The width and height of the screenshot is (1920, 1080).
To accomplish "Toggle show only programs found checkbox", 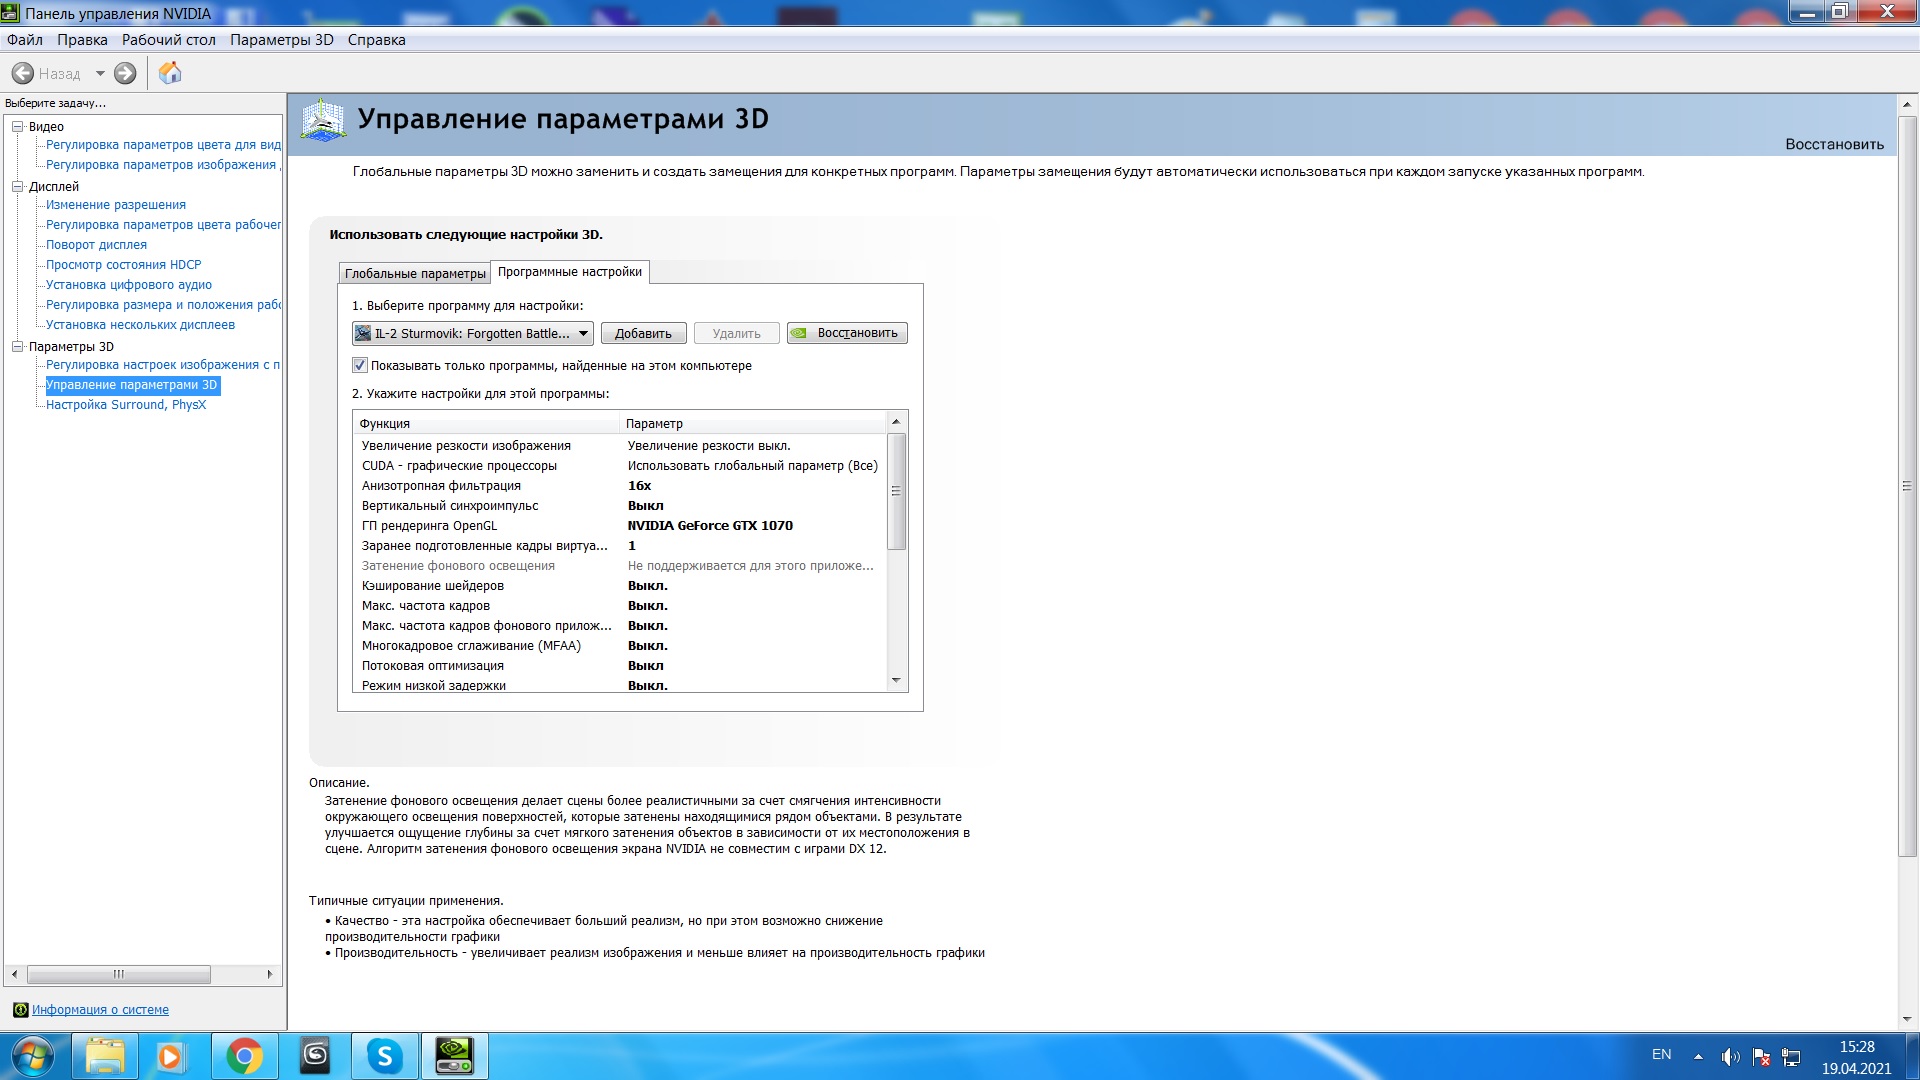I will pyautogui.click(x=360, y=365).
